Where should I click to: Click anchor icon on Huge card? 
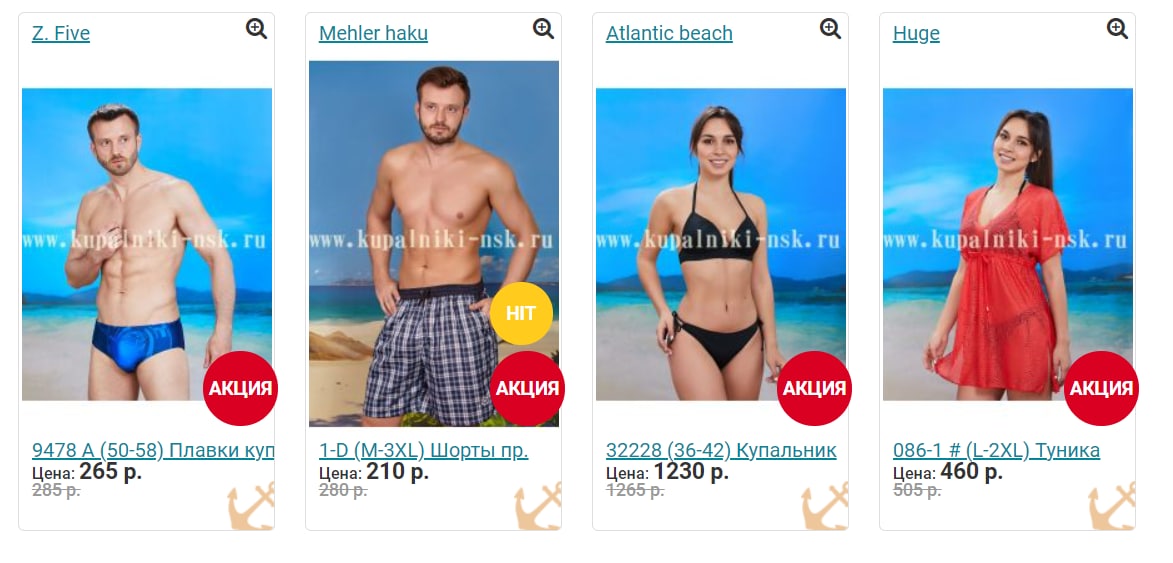1112,506
